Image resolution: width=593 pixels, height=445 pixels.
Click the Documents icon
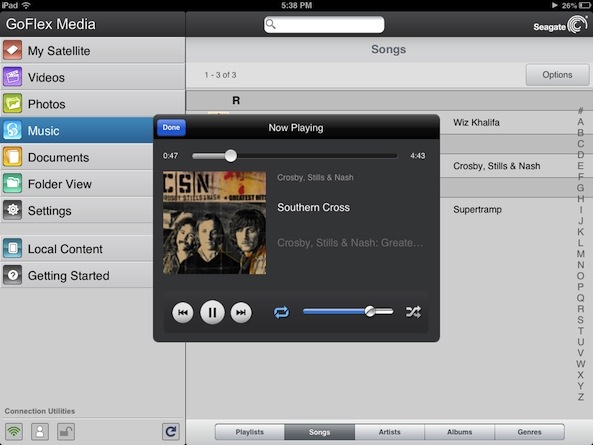tap(12, 157)
